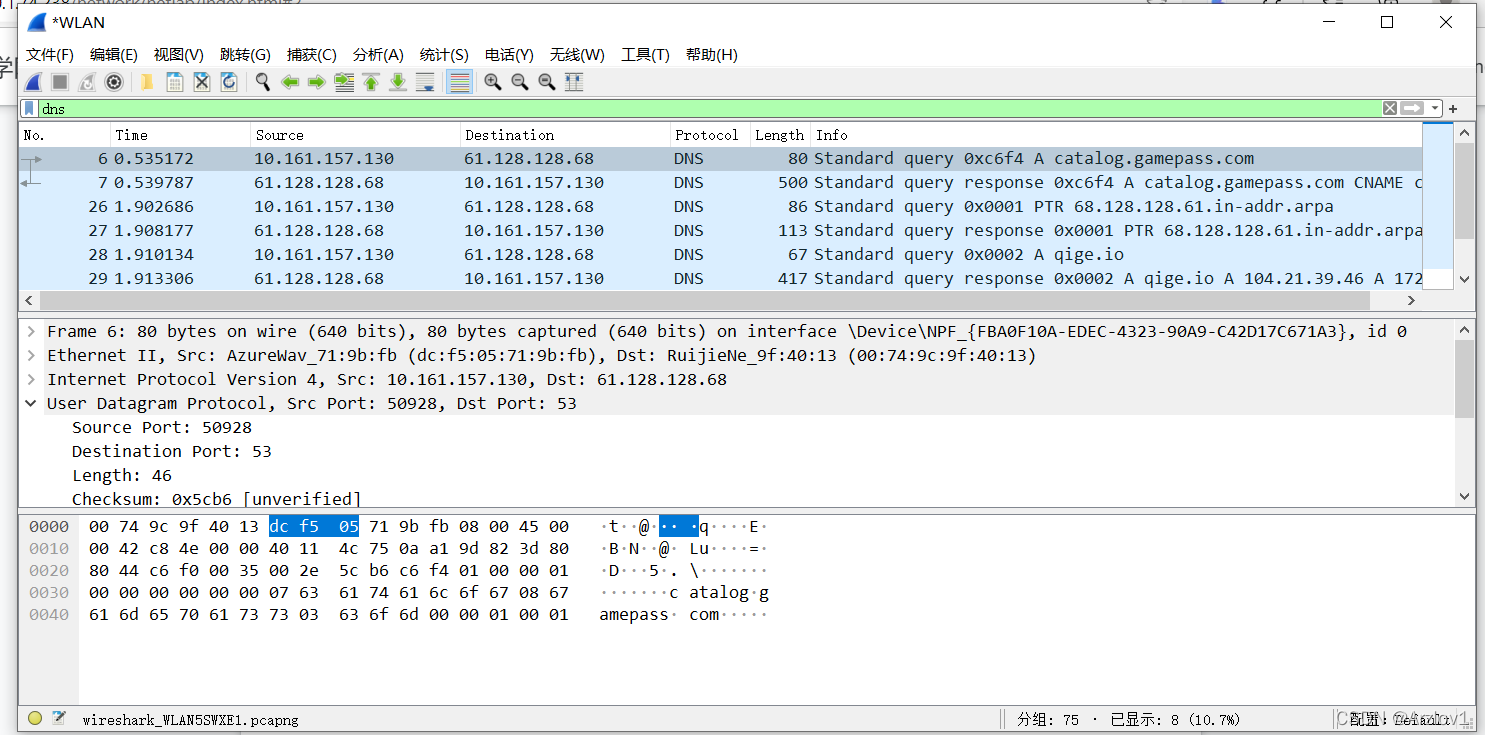The image size is (1485, 735).
Task: Apply the display filter arrow button
Action: [x=1412, y=108]
